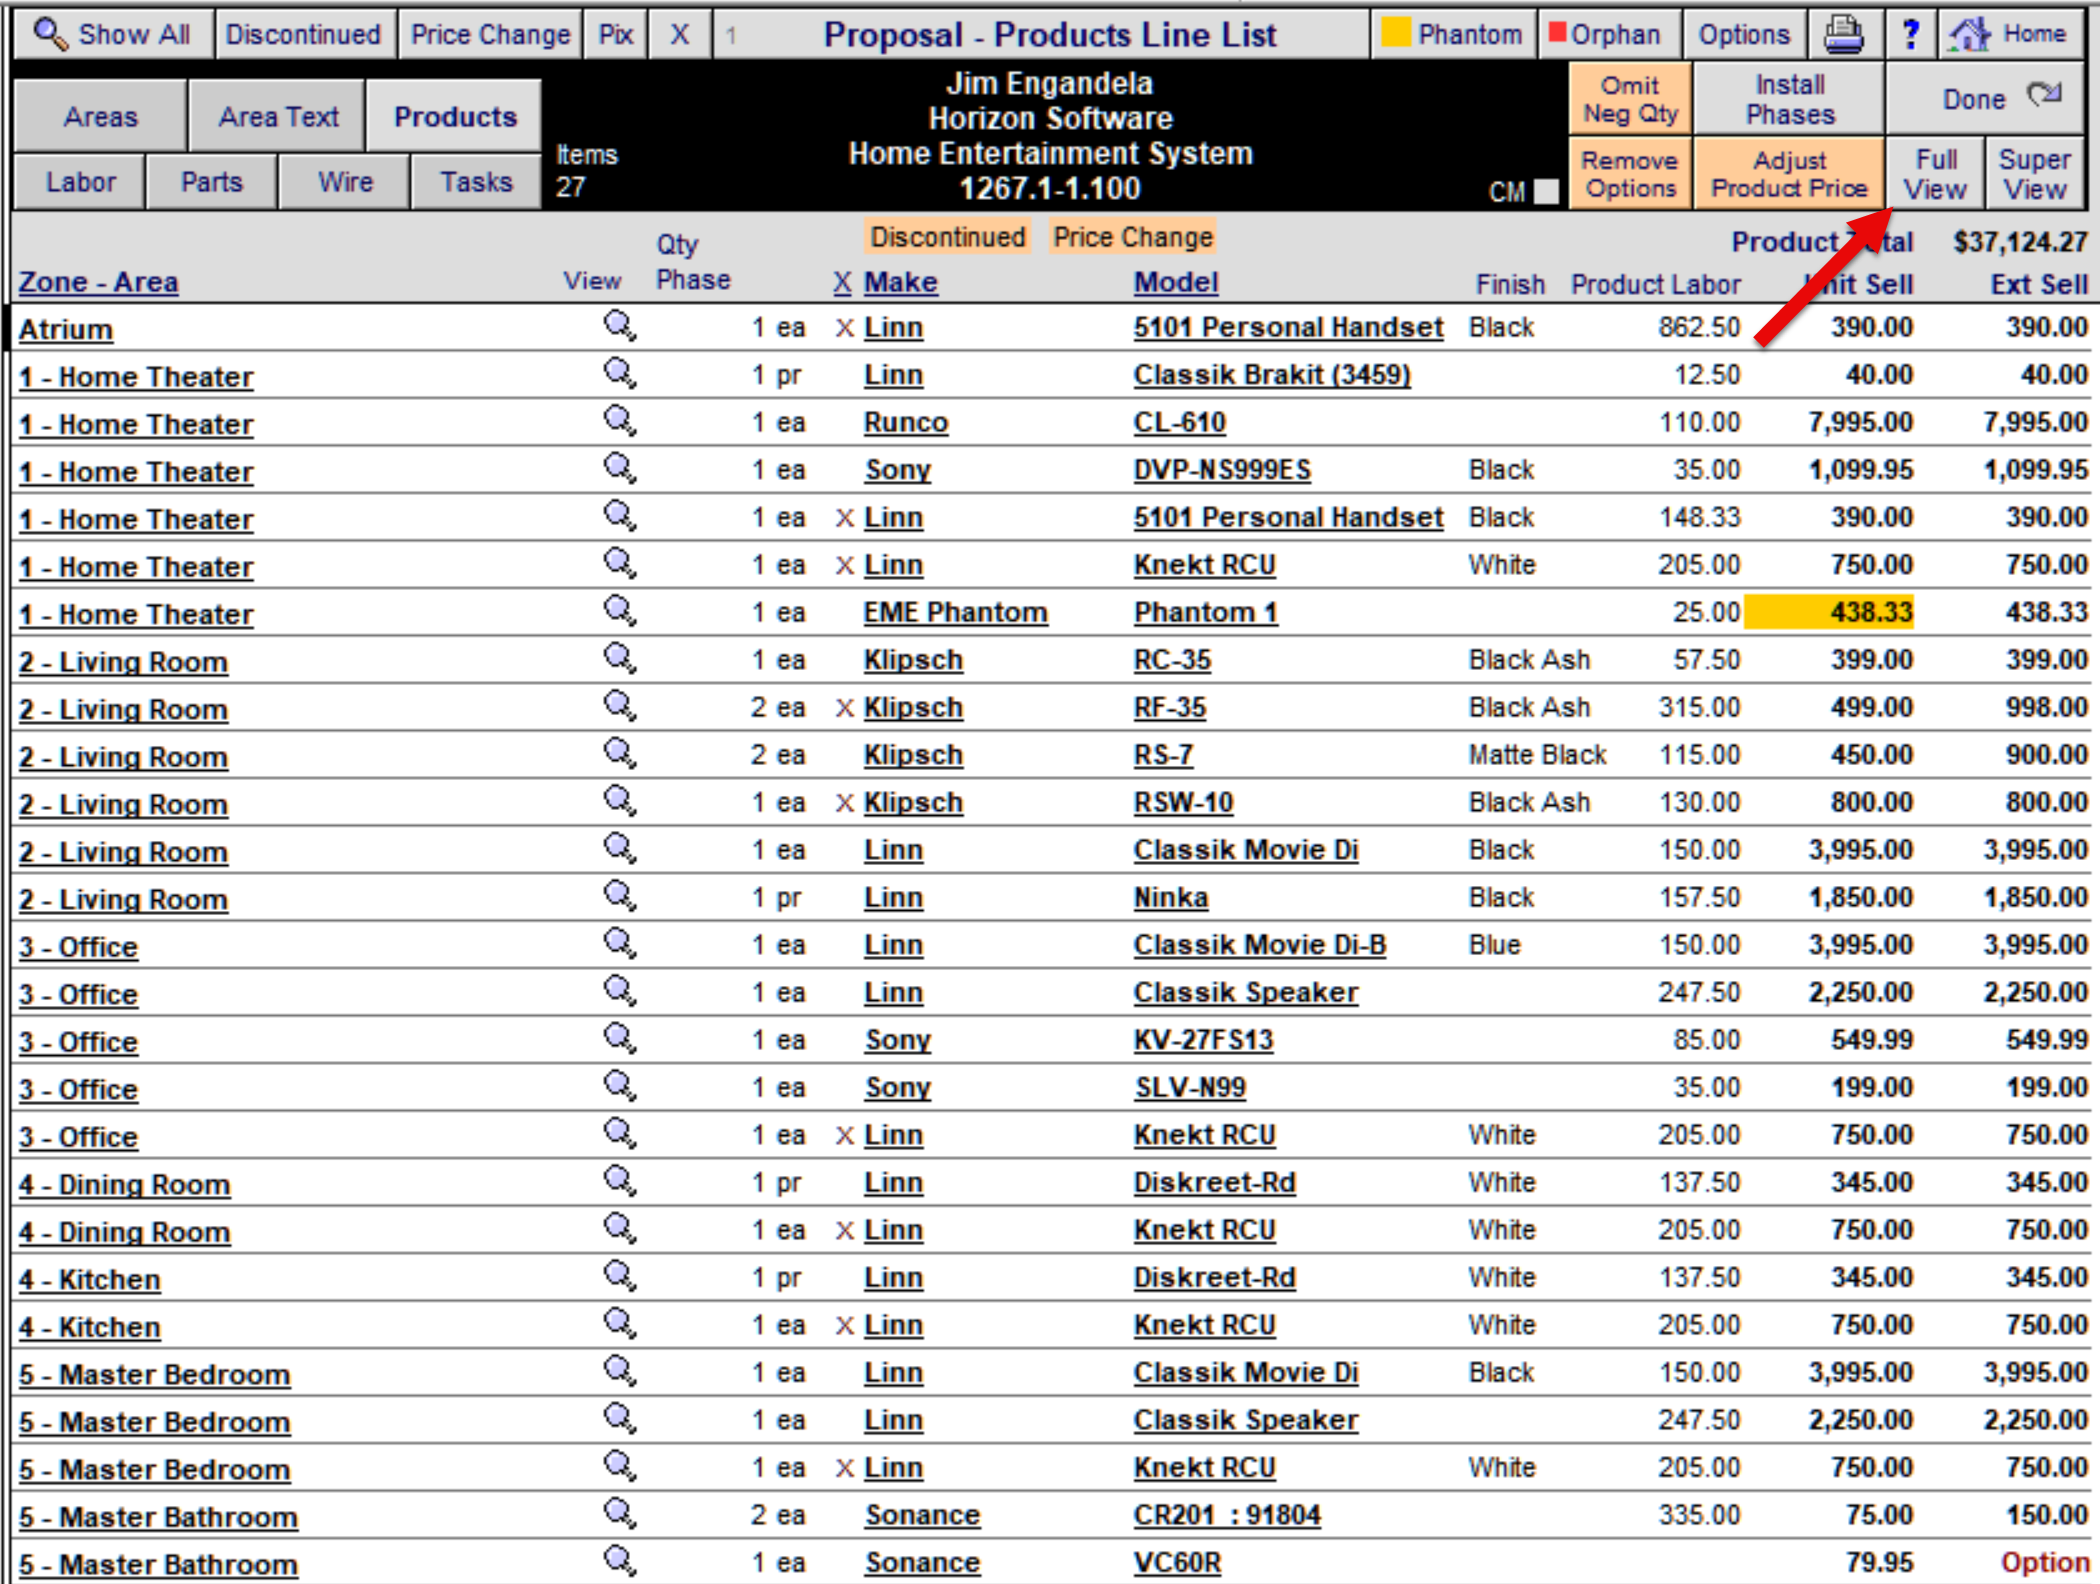Image resolution: width=2100 pixels, height=1584 pixels.
Task: Click the Price Change toolbar button
Action: click(x=490, y=34)
